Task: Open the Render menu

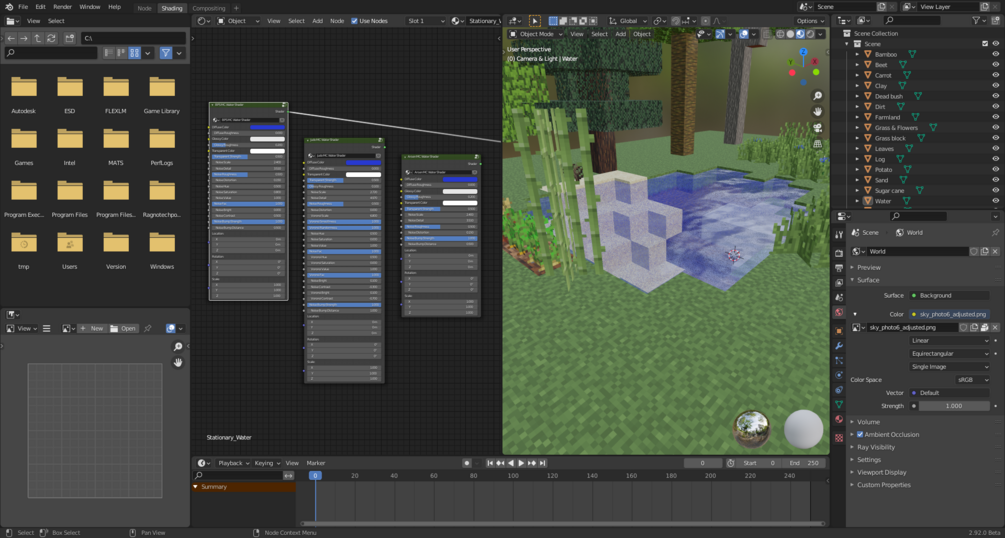Action: point(62,6)
